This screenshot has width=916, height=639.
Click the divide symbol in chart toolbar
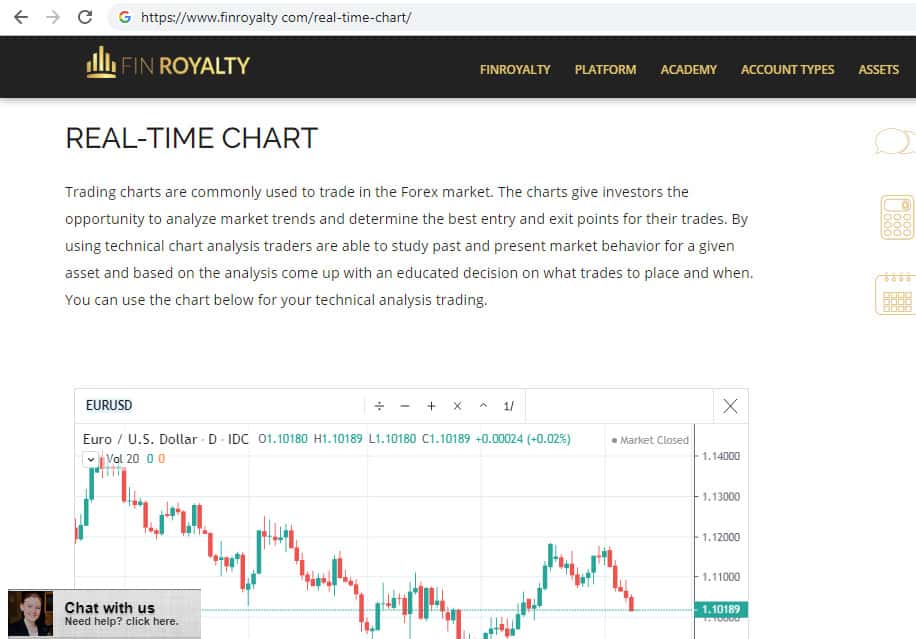379,406
